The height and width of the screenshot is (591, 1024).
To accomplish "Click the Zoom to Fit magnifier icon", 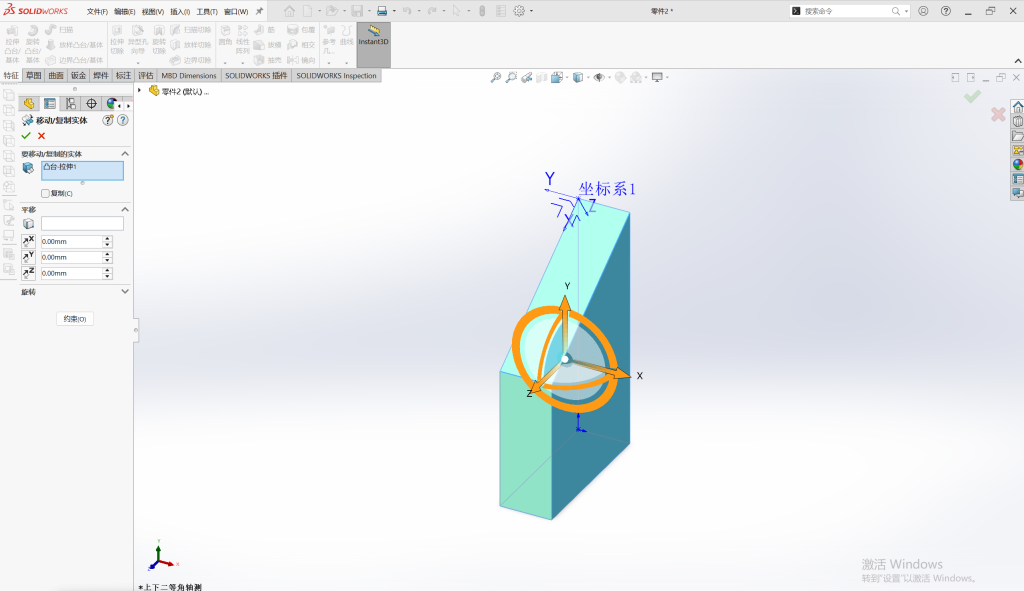I will point(496,77).
